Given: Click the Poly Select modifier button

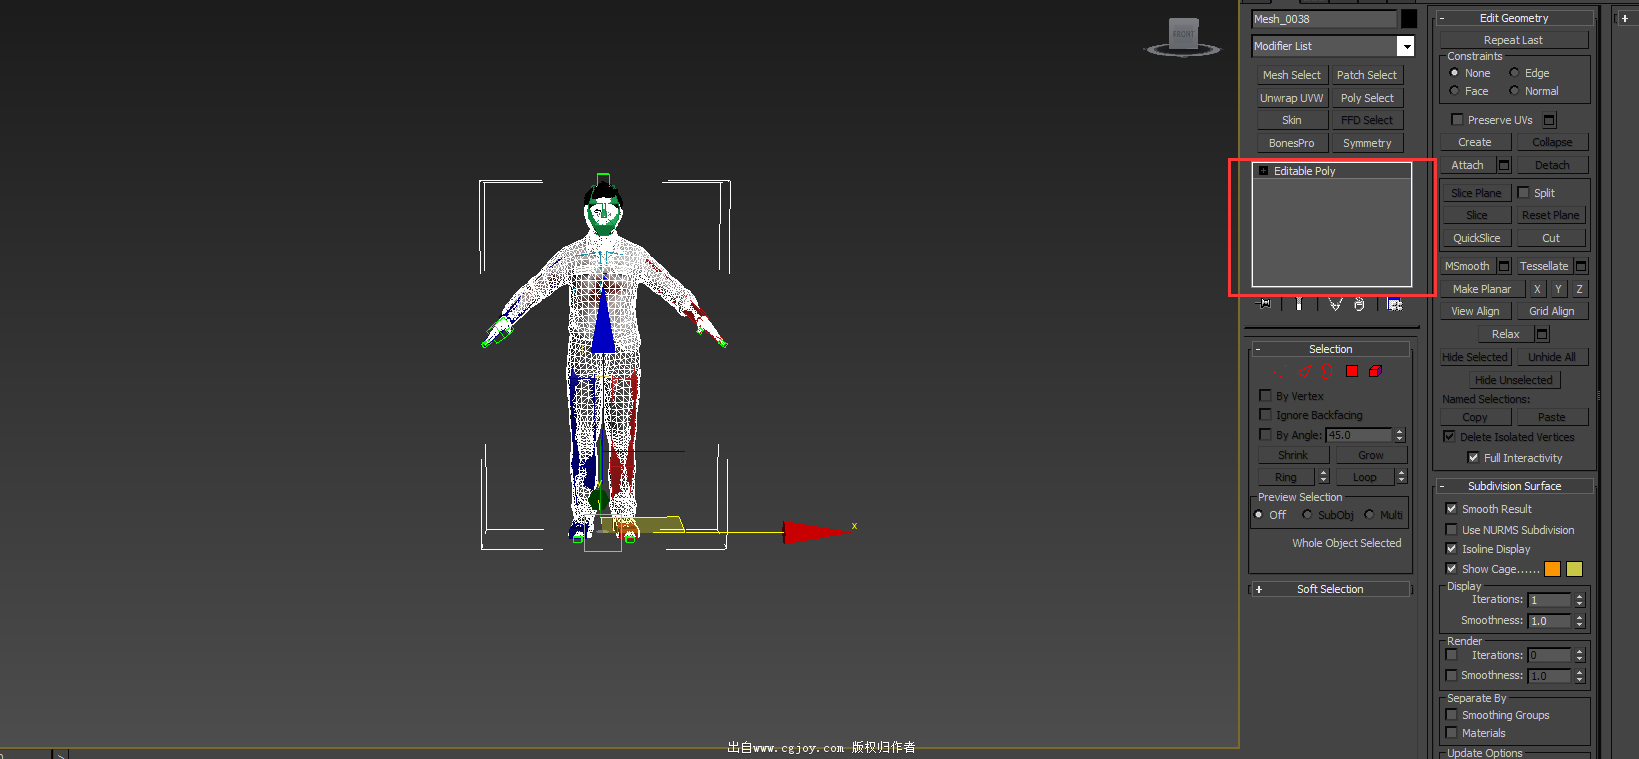Looking at the screenshot, I should coord(1367,98).
